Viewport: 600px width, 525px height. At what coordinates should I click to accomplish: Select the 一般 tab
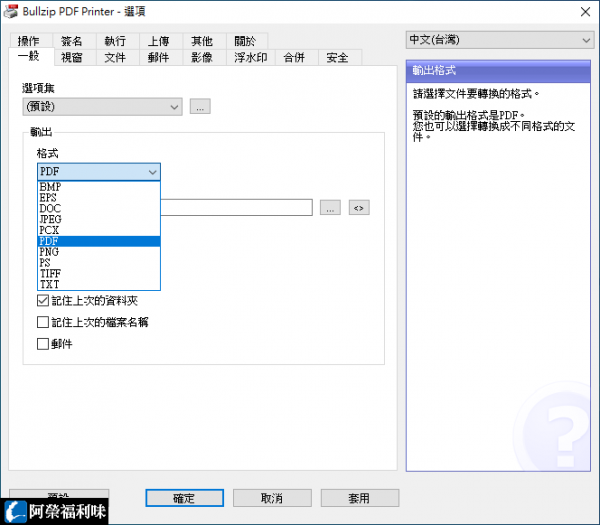pos(30,56)
